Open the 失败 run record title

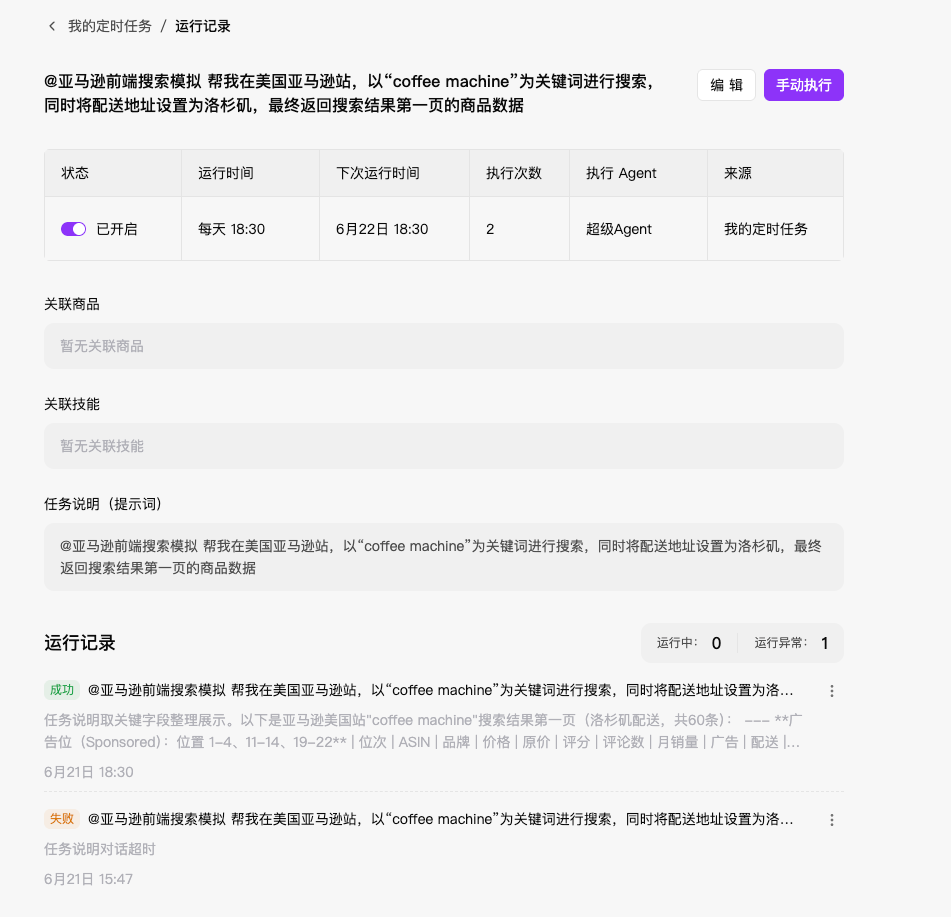pos(440,819)
